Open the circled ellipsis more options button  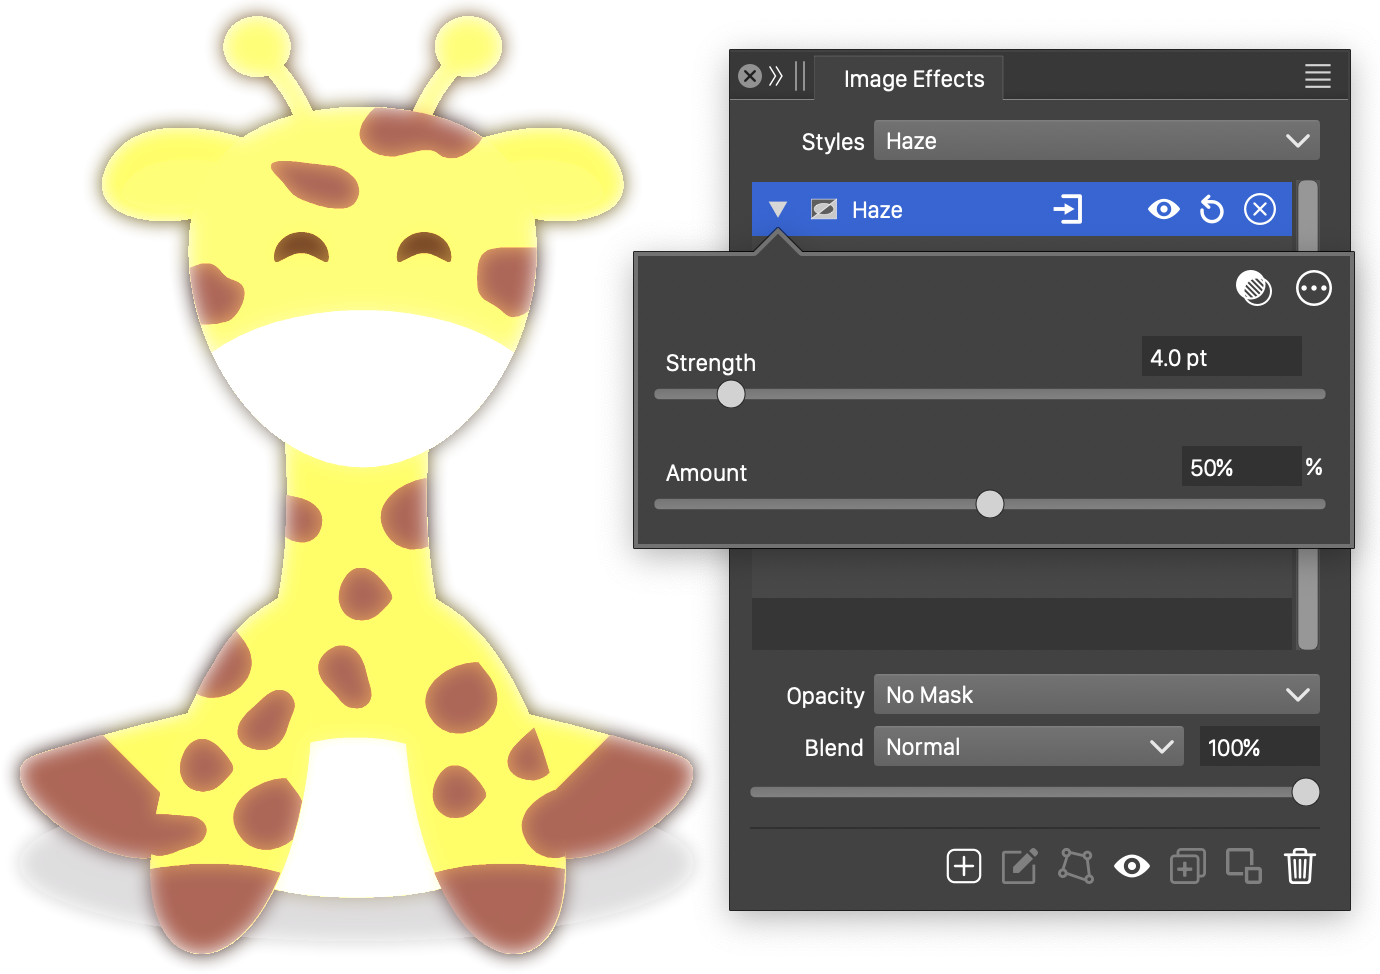(x=1313, y=289)
